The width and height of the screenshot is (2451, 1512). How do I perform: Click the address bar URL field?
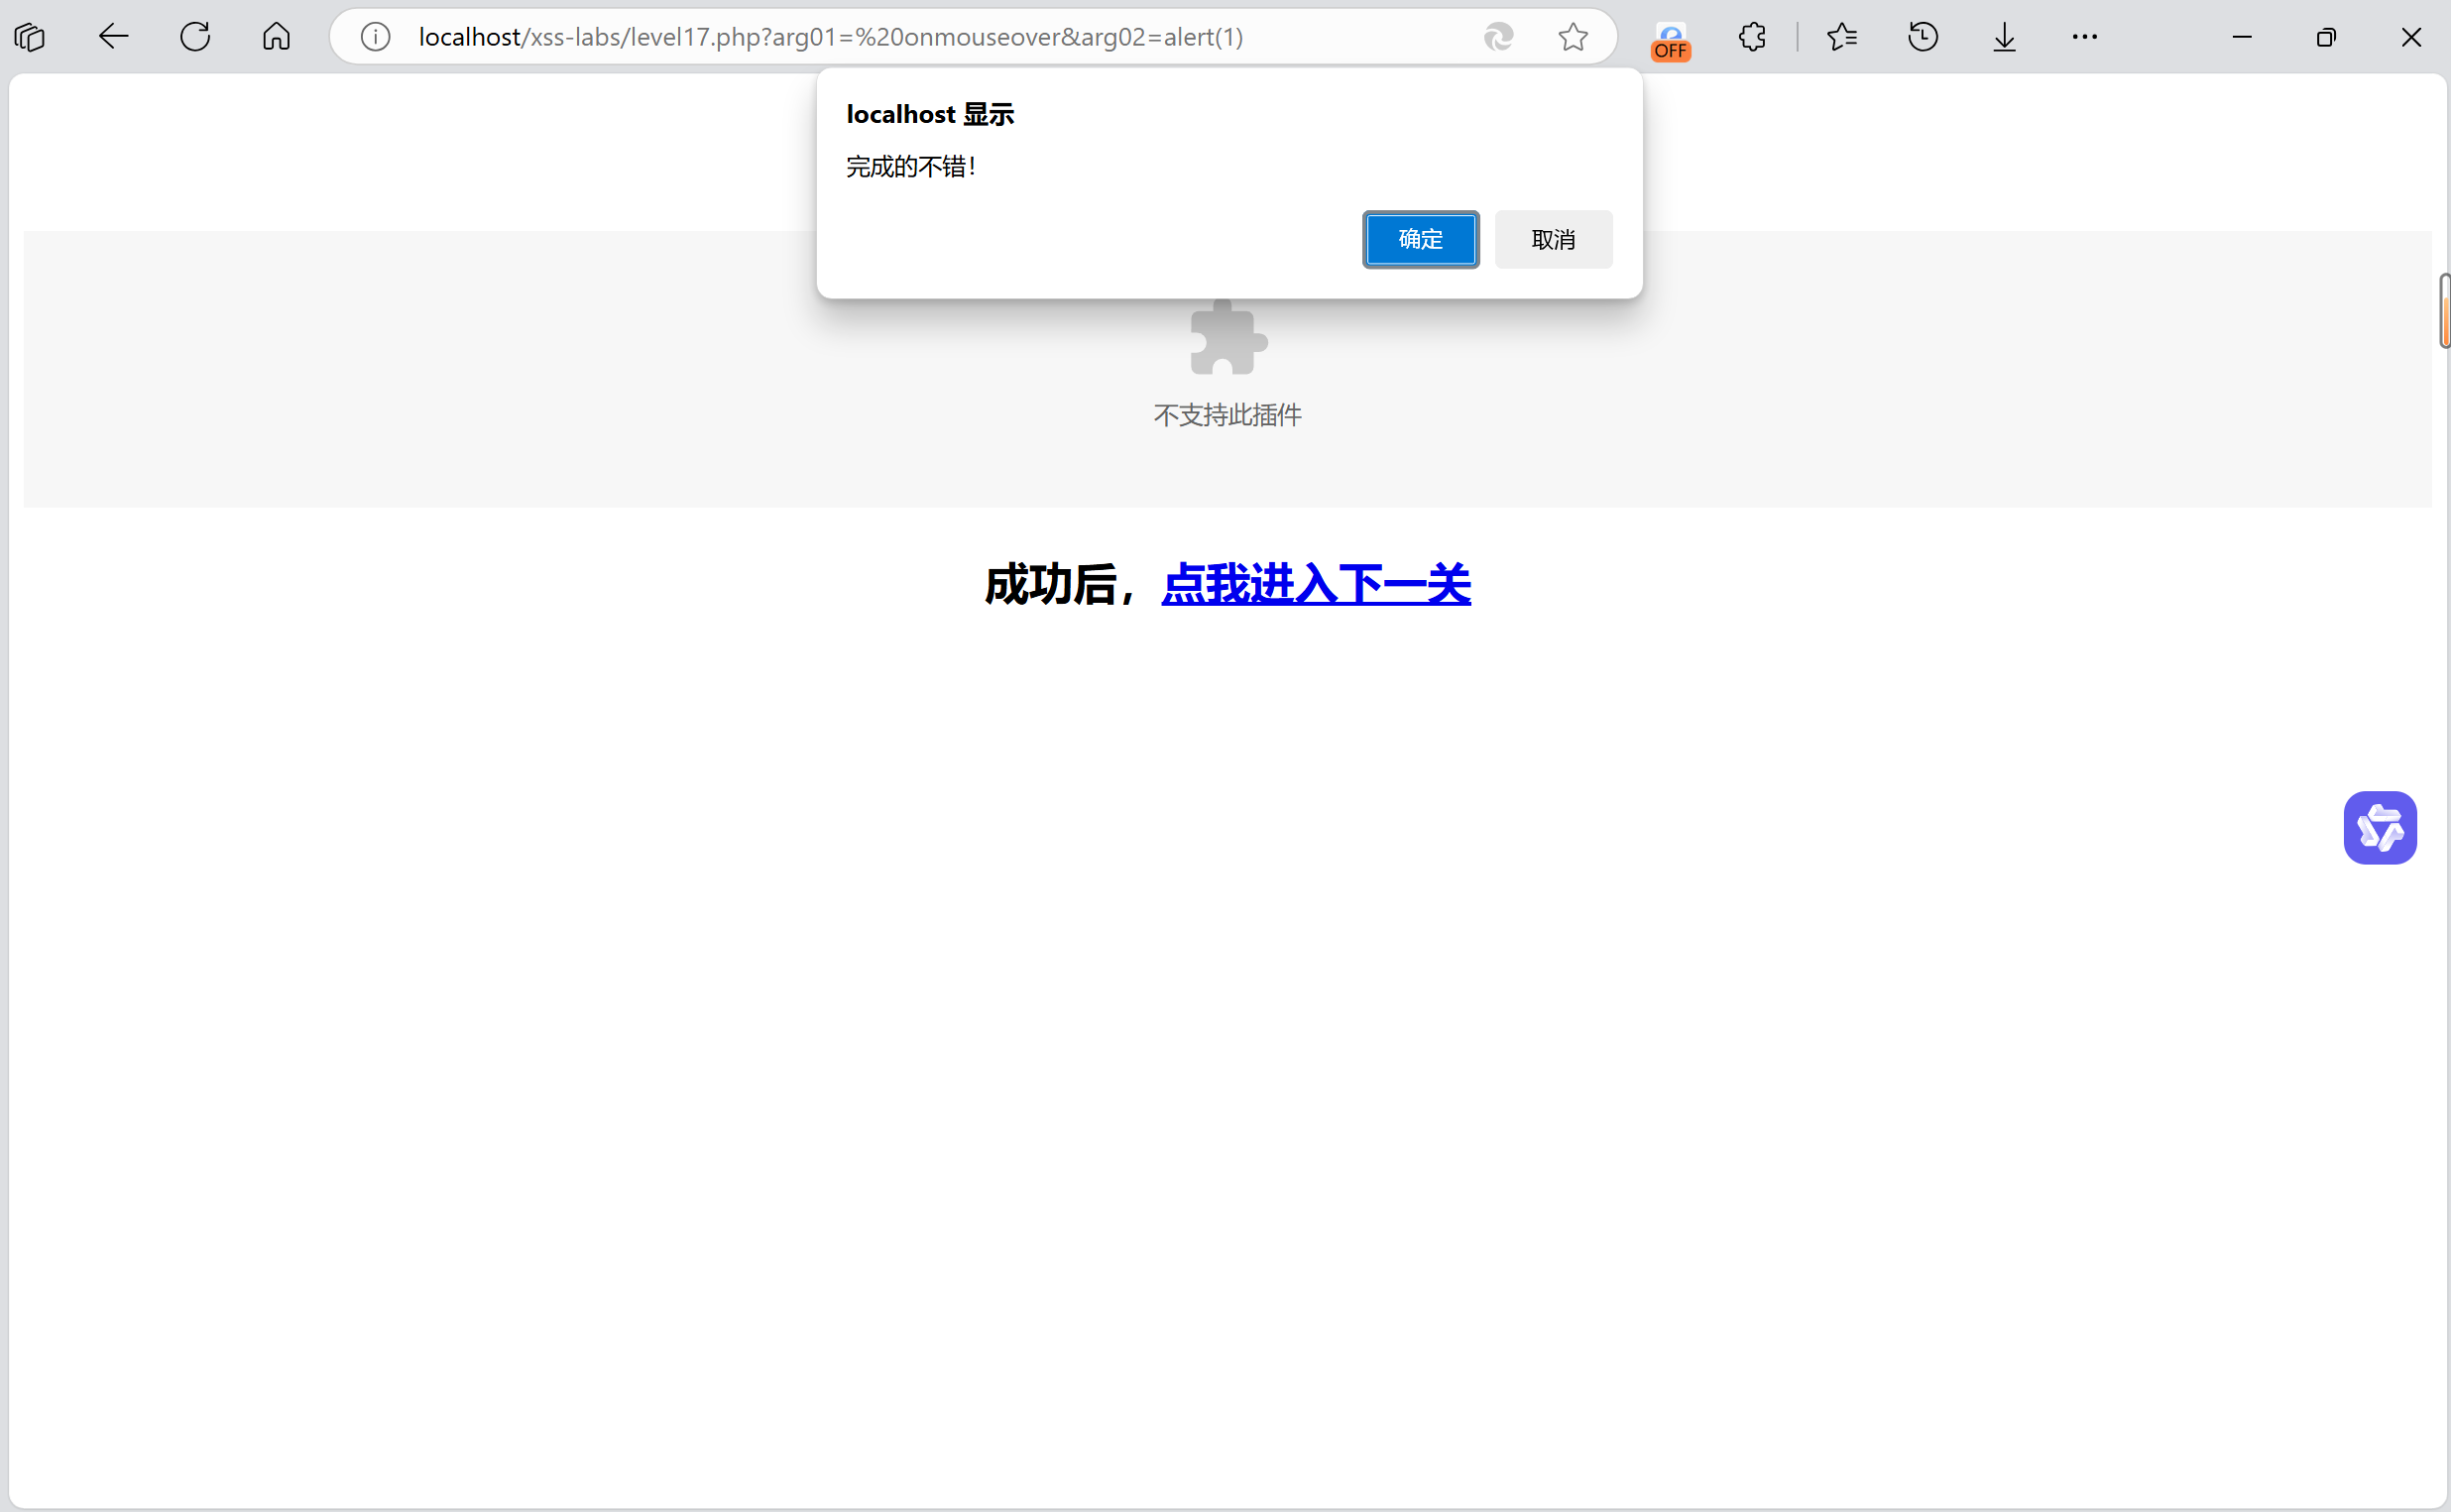pyautogui.click(x=900, y=37)
